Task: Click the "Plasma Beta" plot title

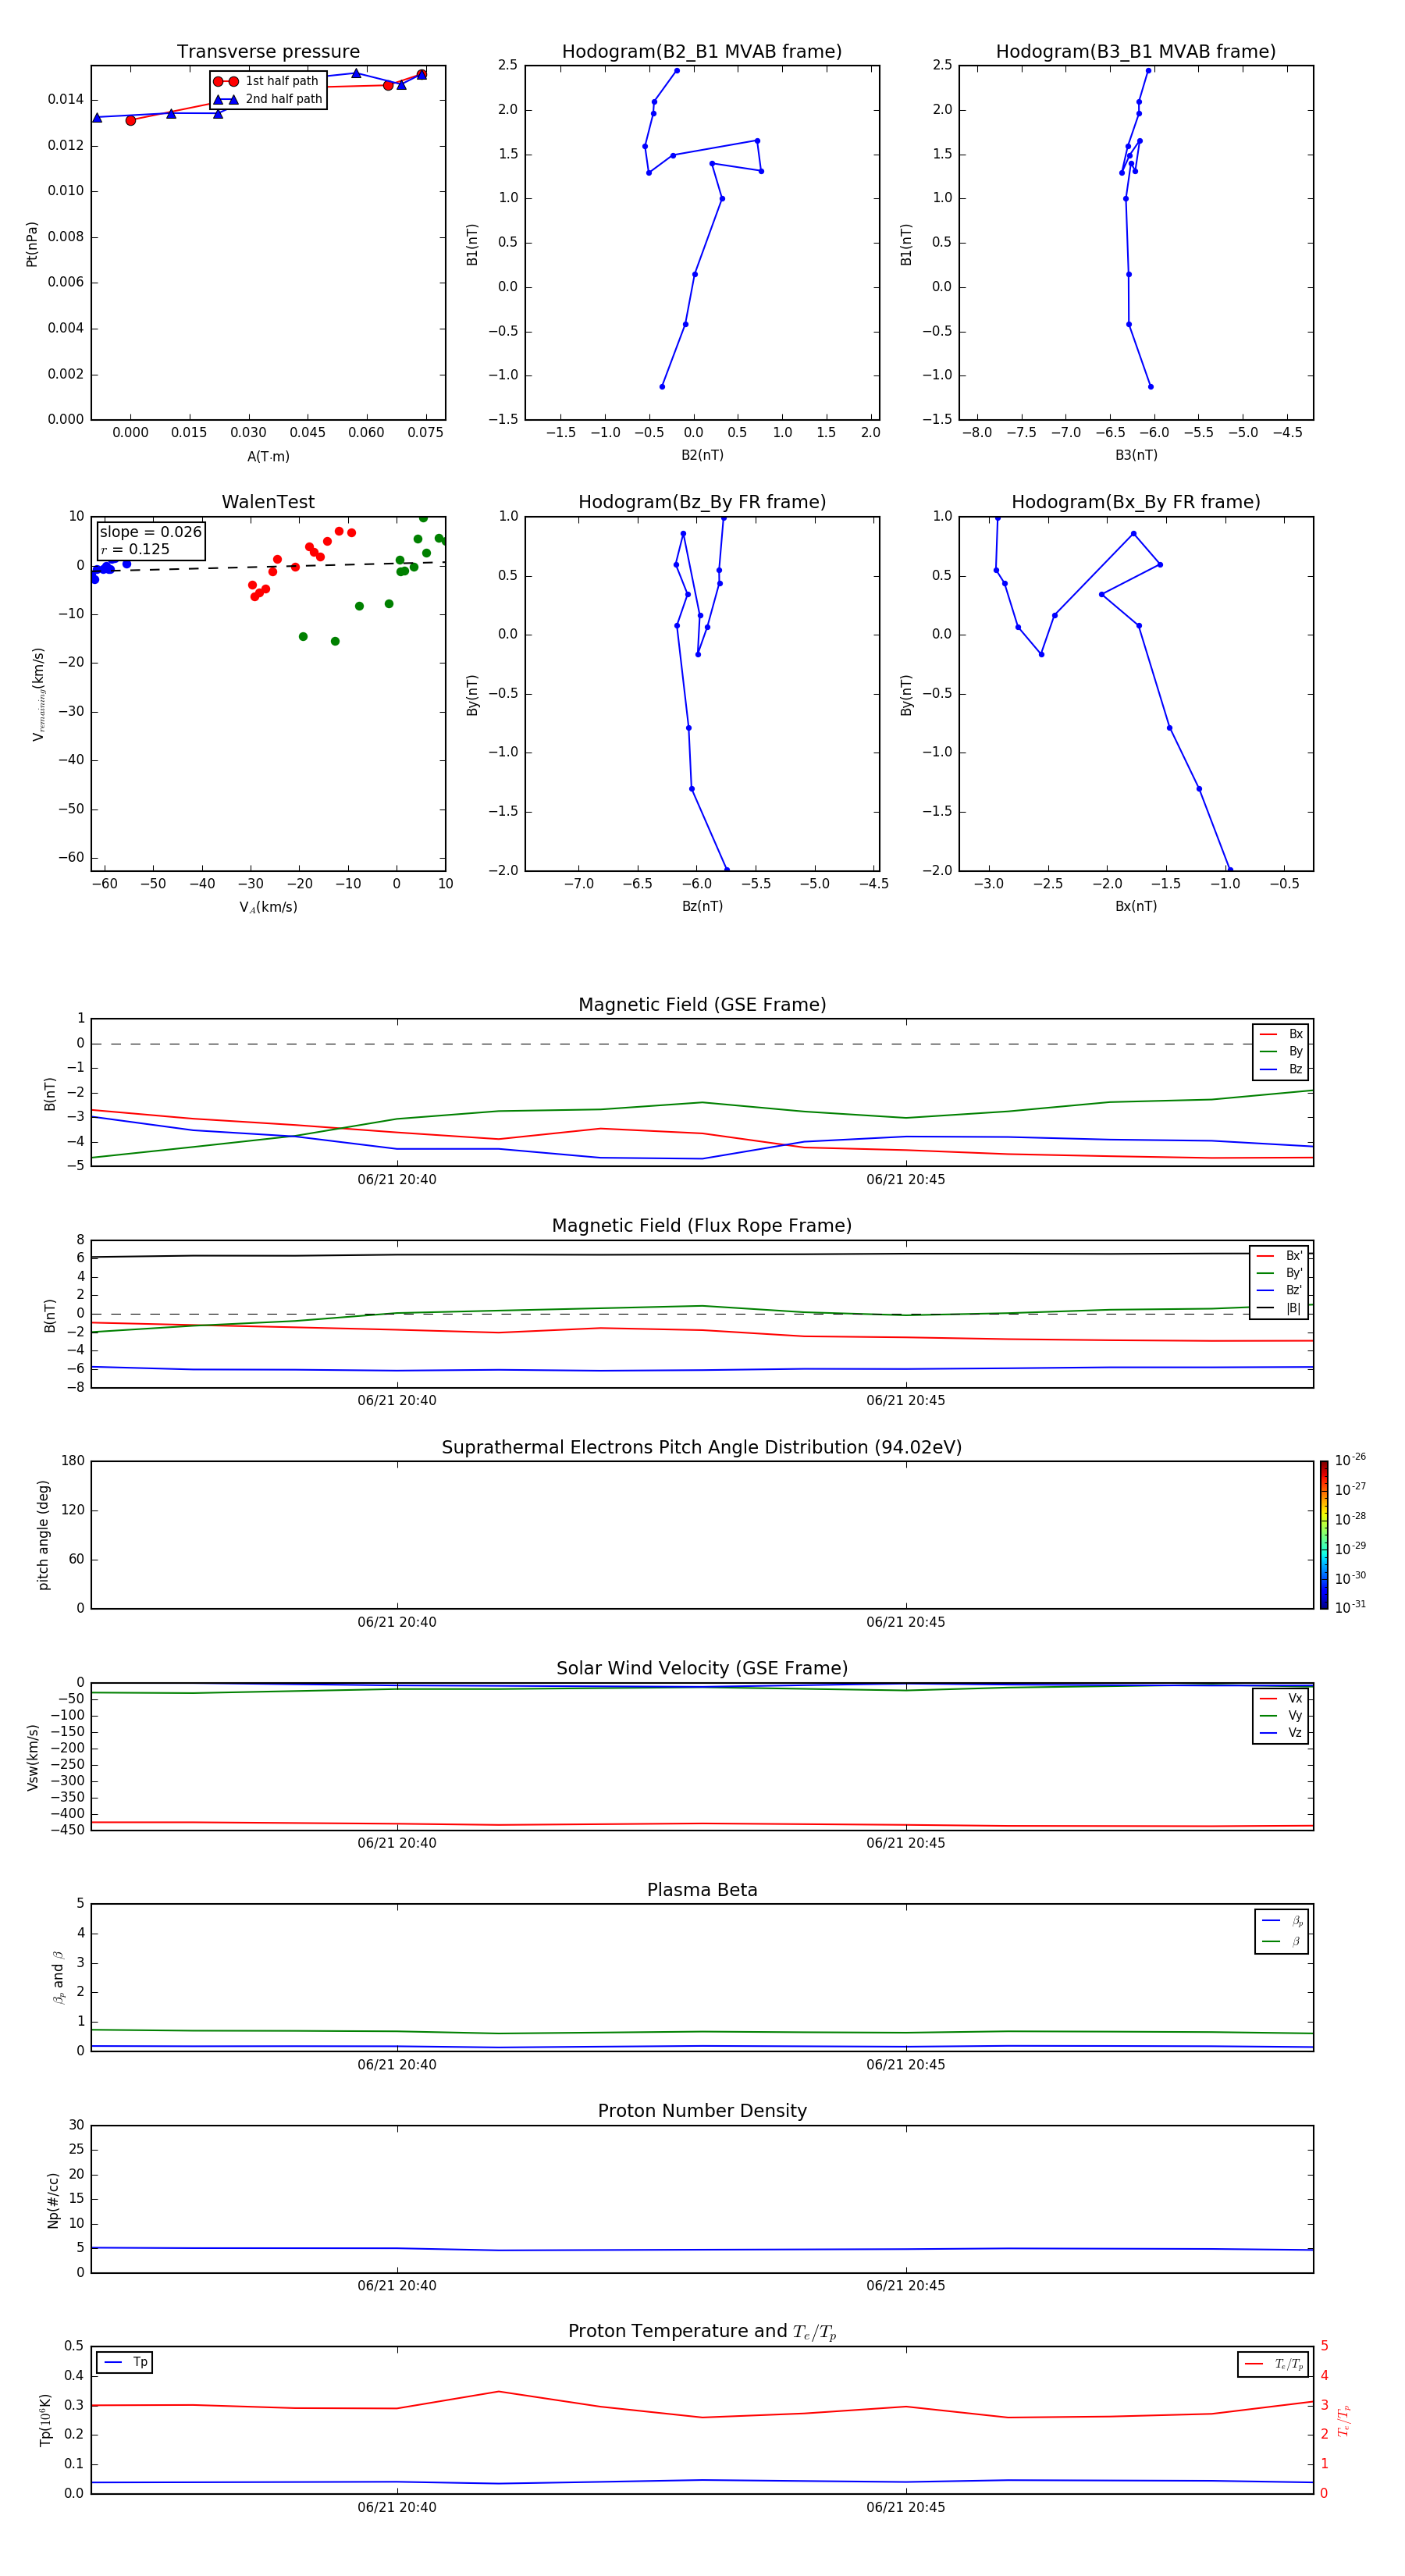Action: 702,1890
